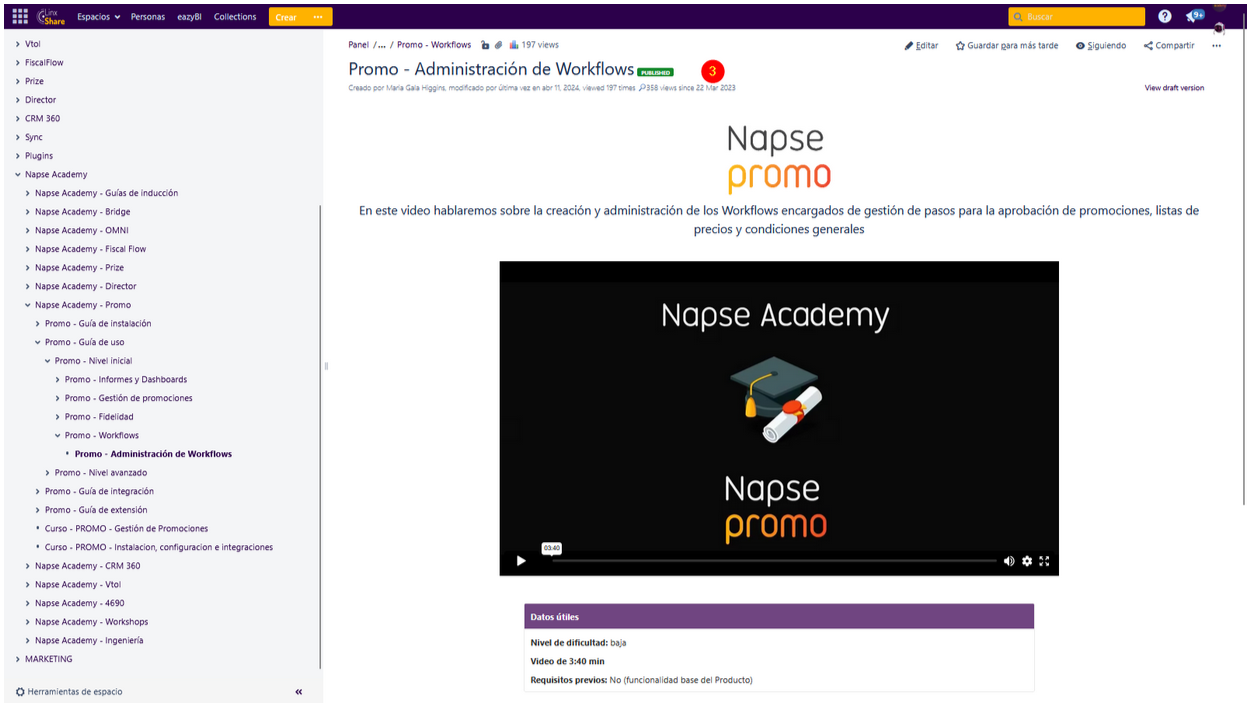Open Herramientas de espacio gear
The width and height of the screenshot is (1255, 705).
click(69, 692)
